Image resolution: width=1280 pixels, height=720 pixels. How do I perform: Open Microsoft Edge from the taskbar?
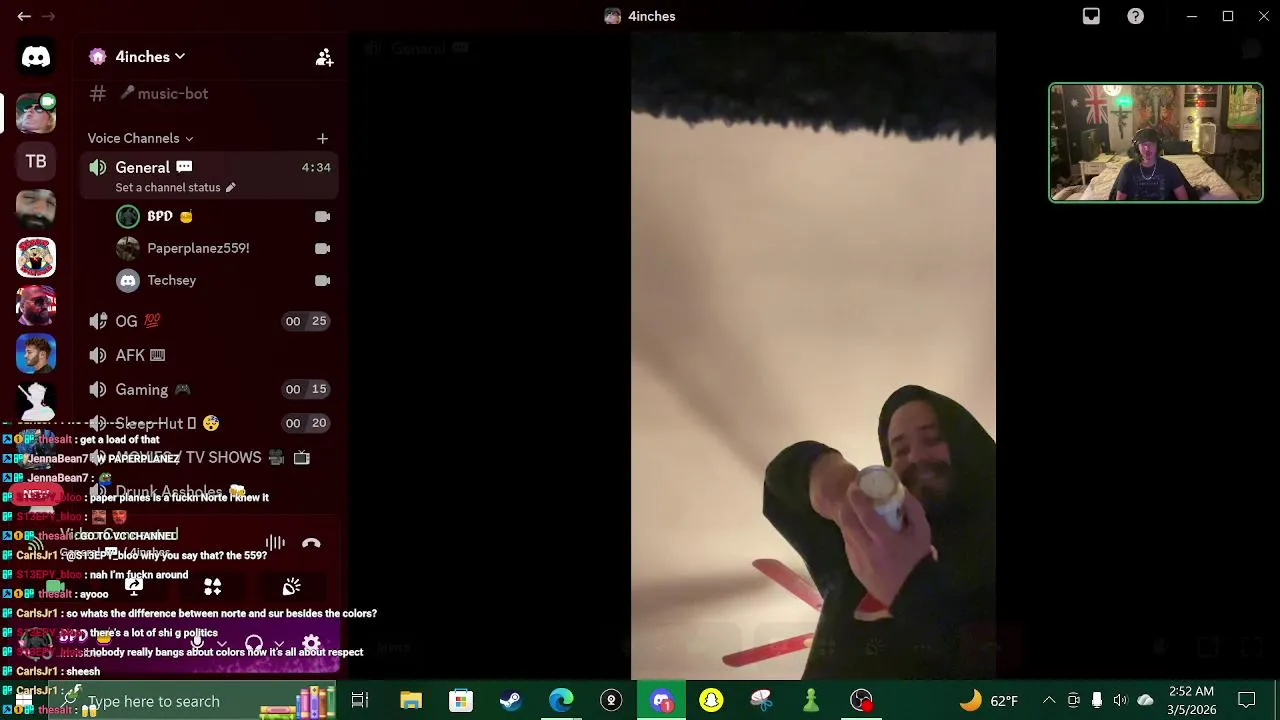561,700
